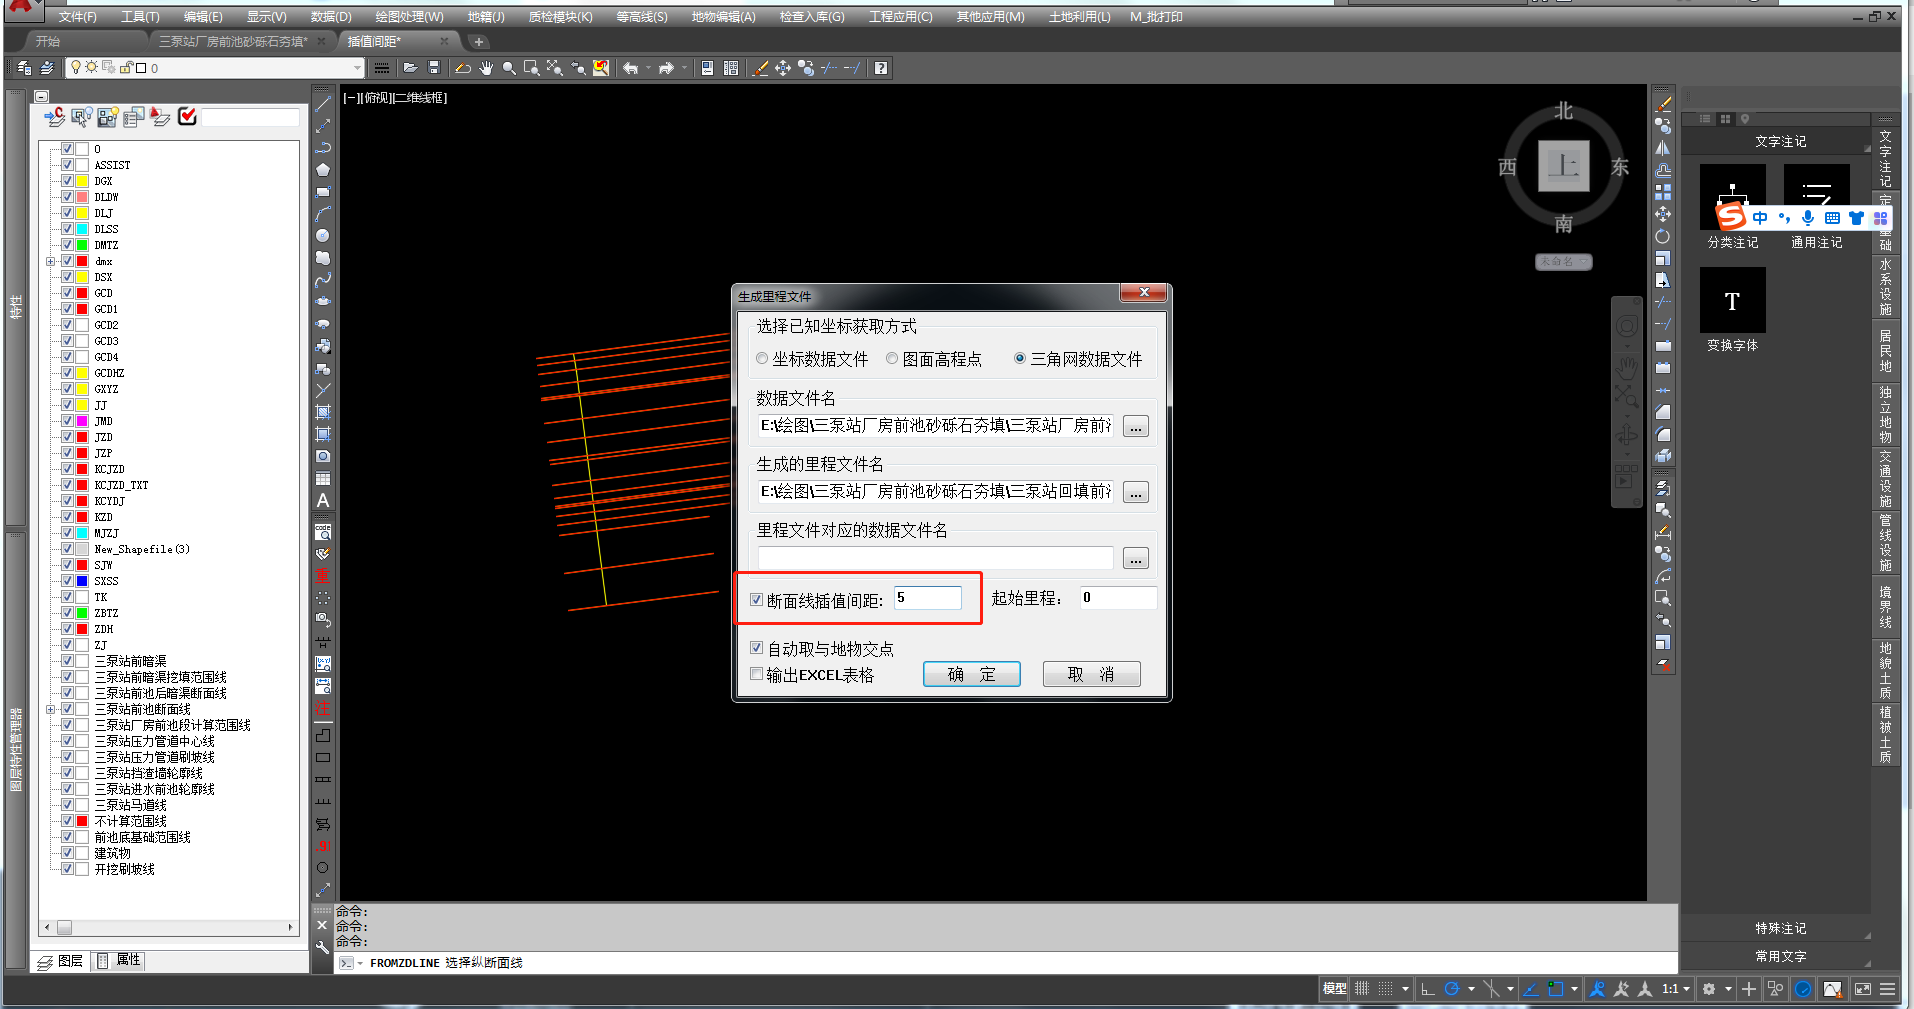
Task: Toggle 自动取与地物交点 checkbox
Action: (x=756, y=648)
